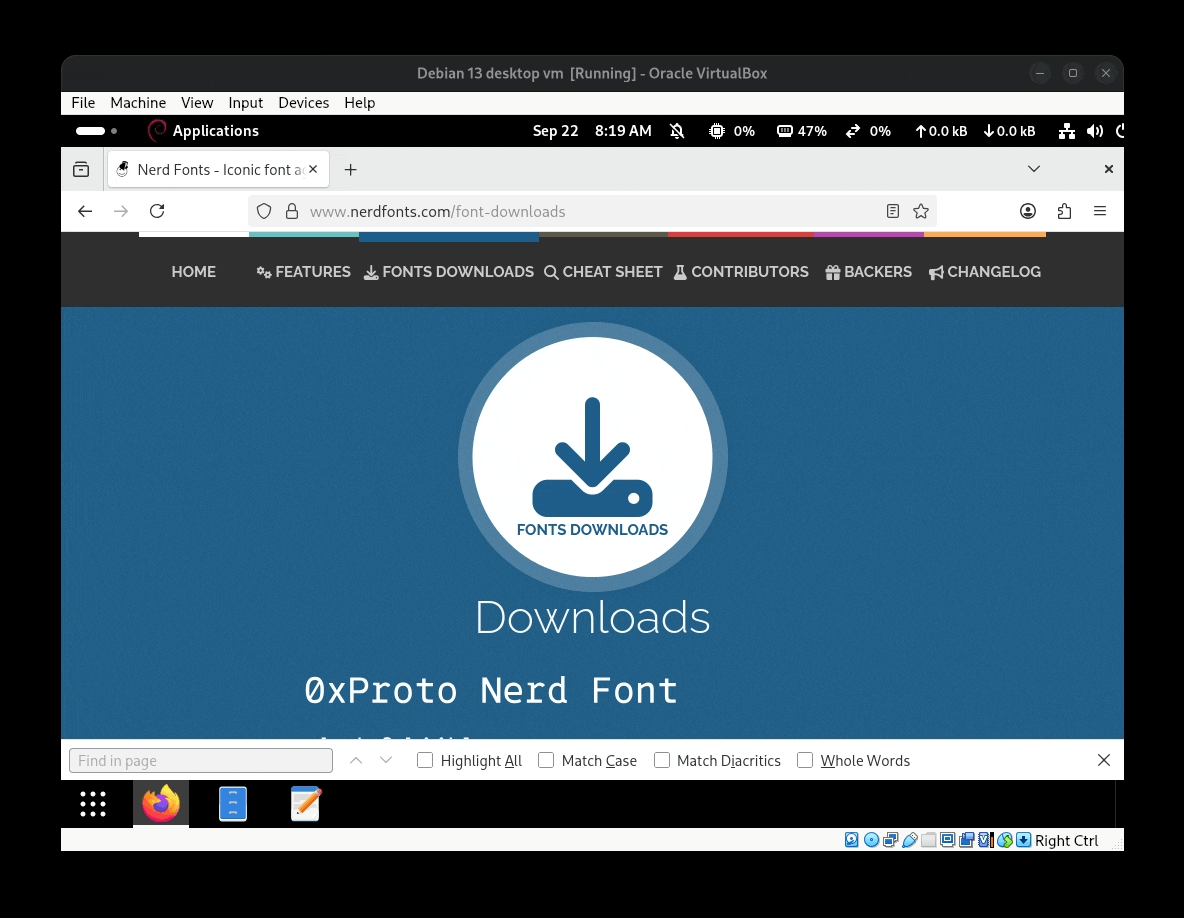Image resolution: width=1184 pixels, height=918 pixels.
Task: Open the VirtualBox Help menu
Action: pyautogui.click(x=359, y=103)
